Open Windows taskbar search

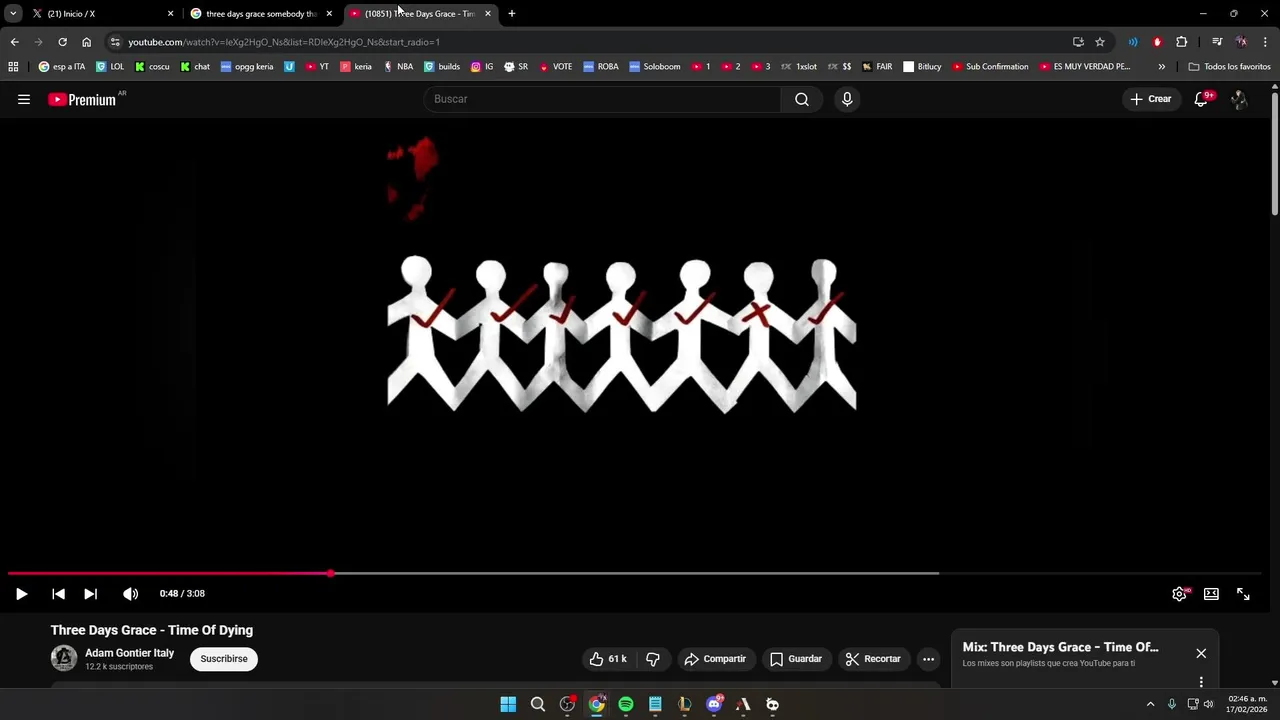(538, 704)
